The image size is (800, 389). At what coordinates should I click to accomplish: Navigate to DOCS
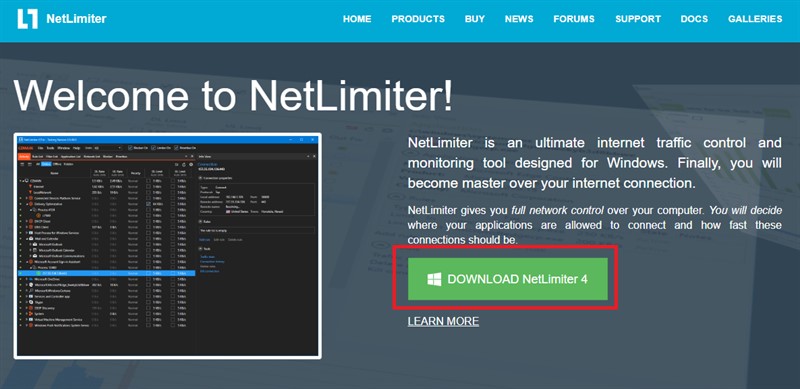(x=694, y=19)
